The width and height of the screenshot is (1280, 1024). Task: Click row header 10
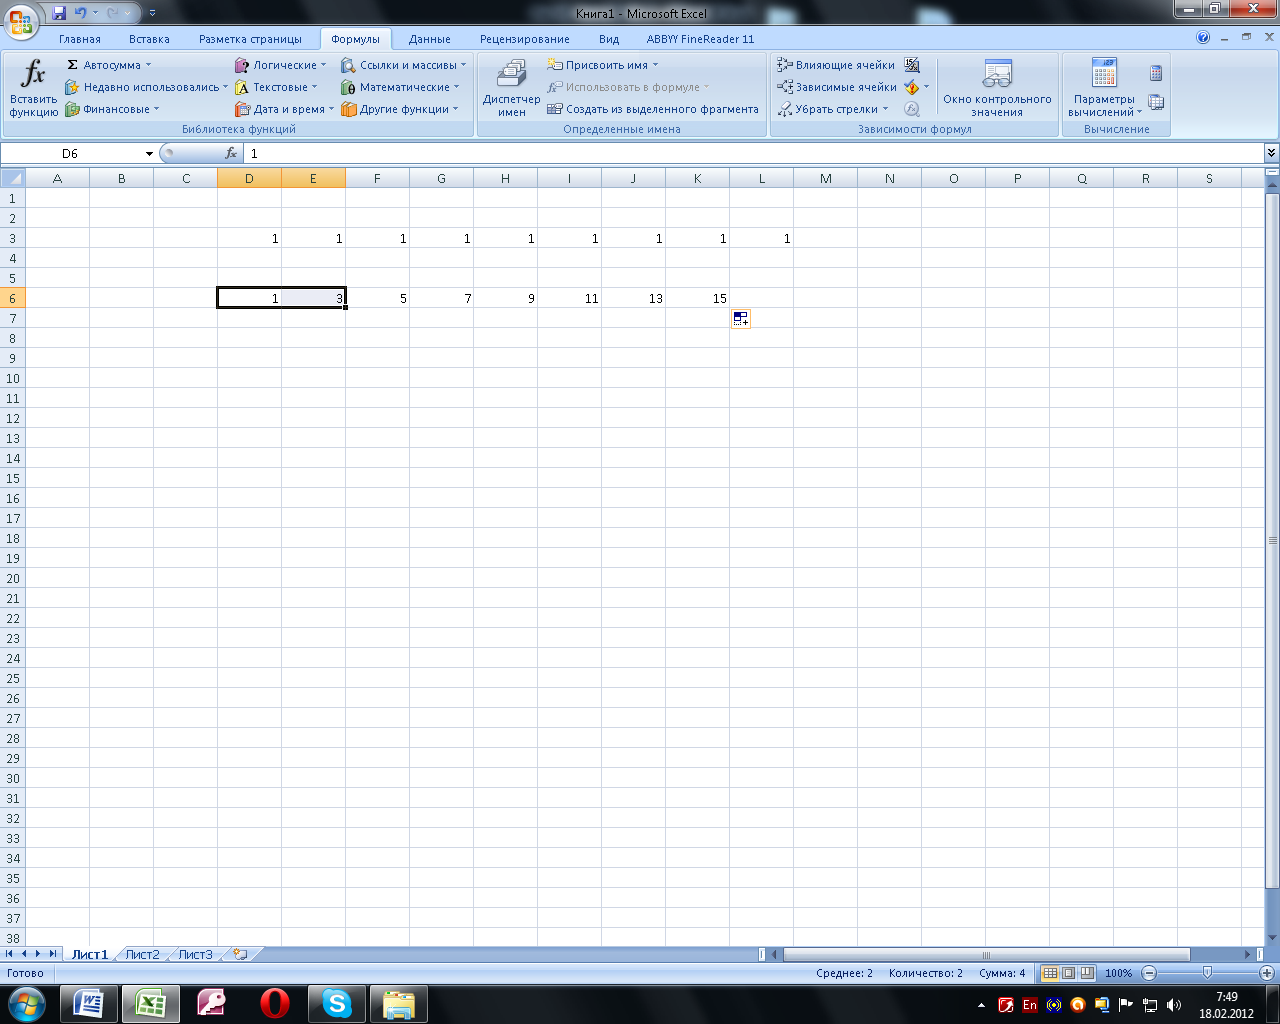[x=12, y=378]
